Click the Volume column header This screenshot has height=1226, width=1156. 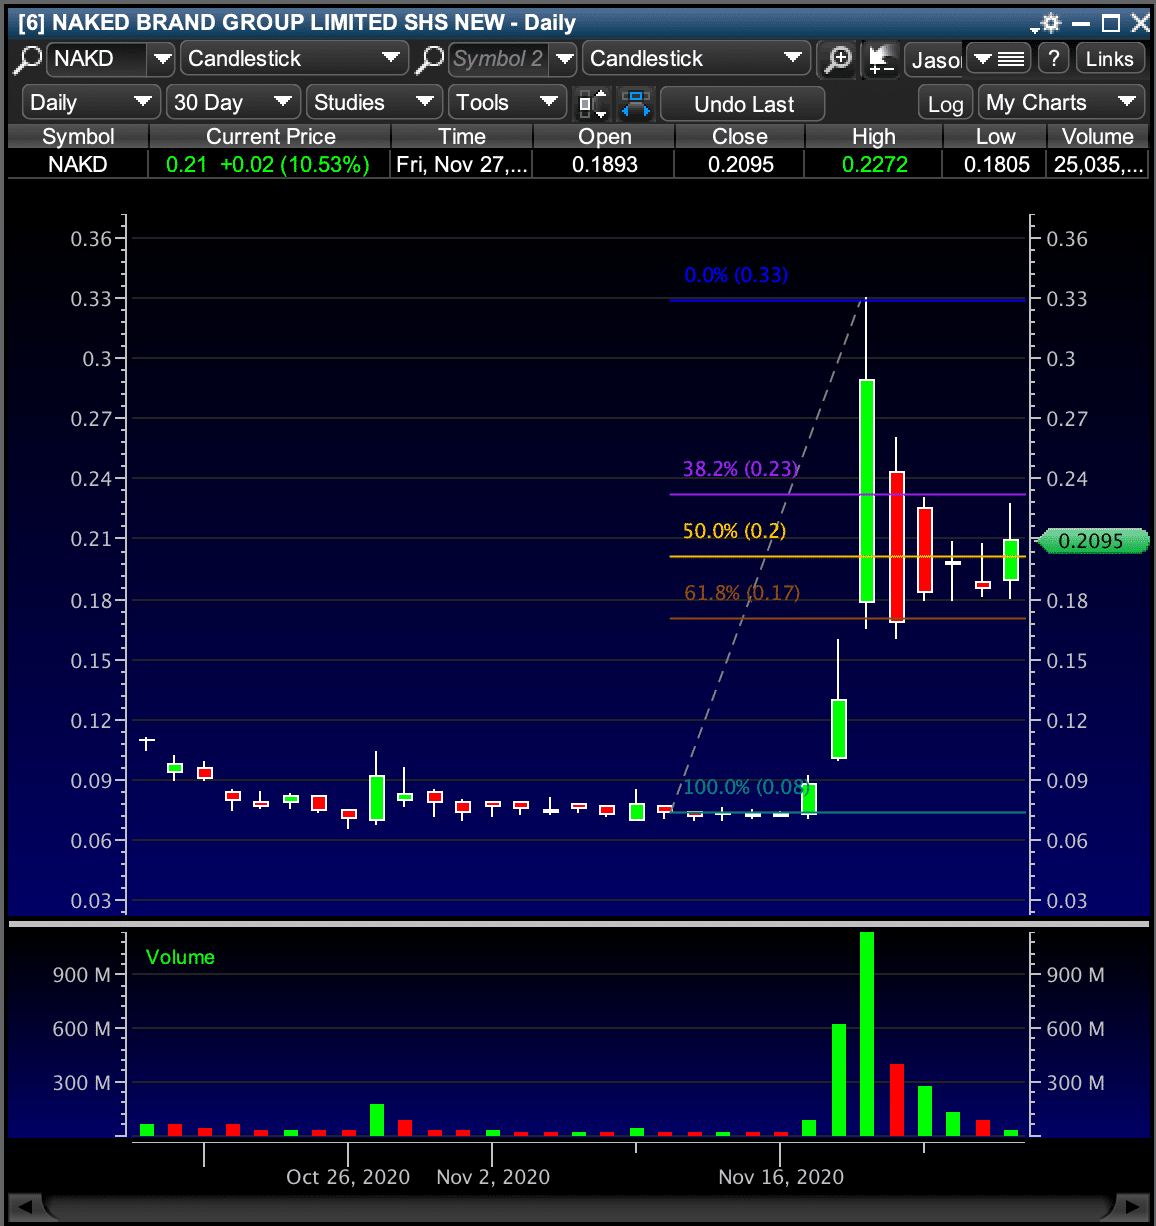click(1097, 136)
